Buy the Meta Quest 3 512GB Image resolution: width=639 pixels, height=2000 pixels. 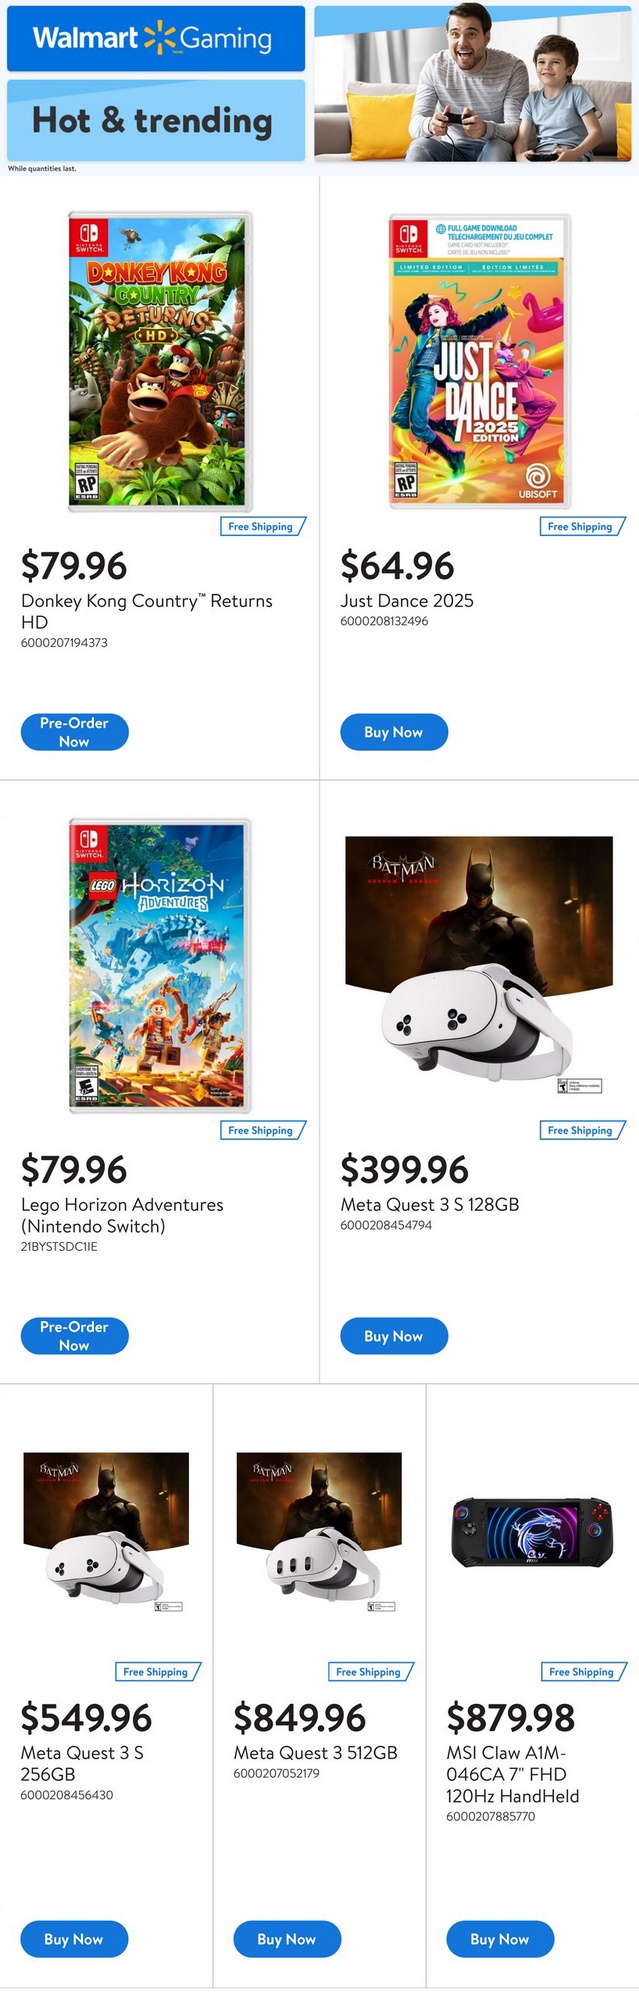pyautogui.click(x=287, y=1939)
